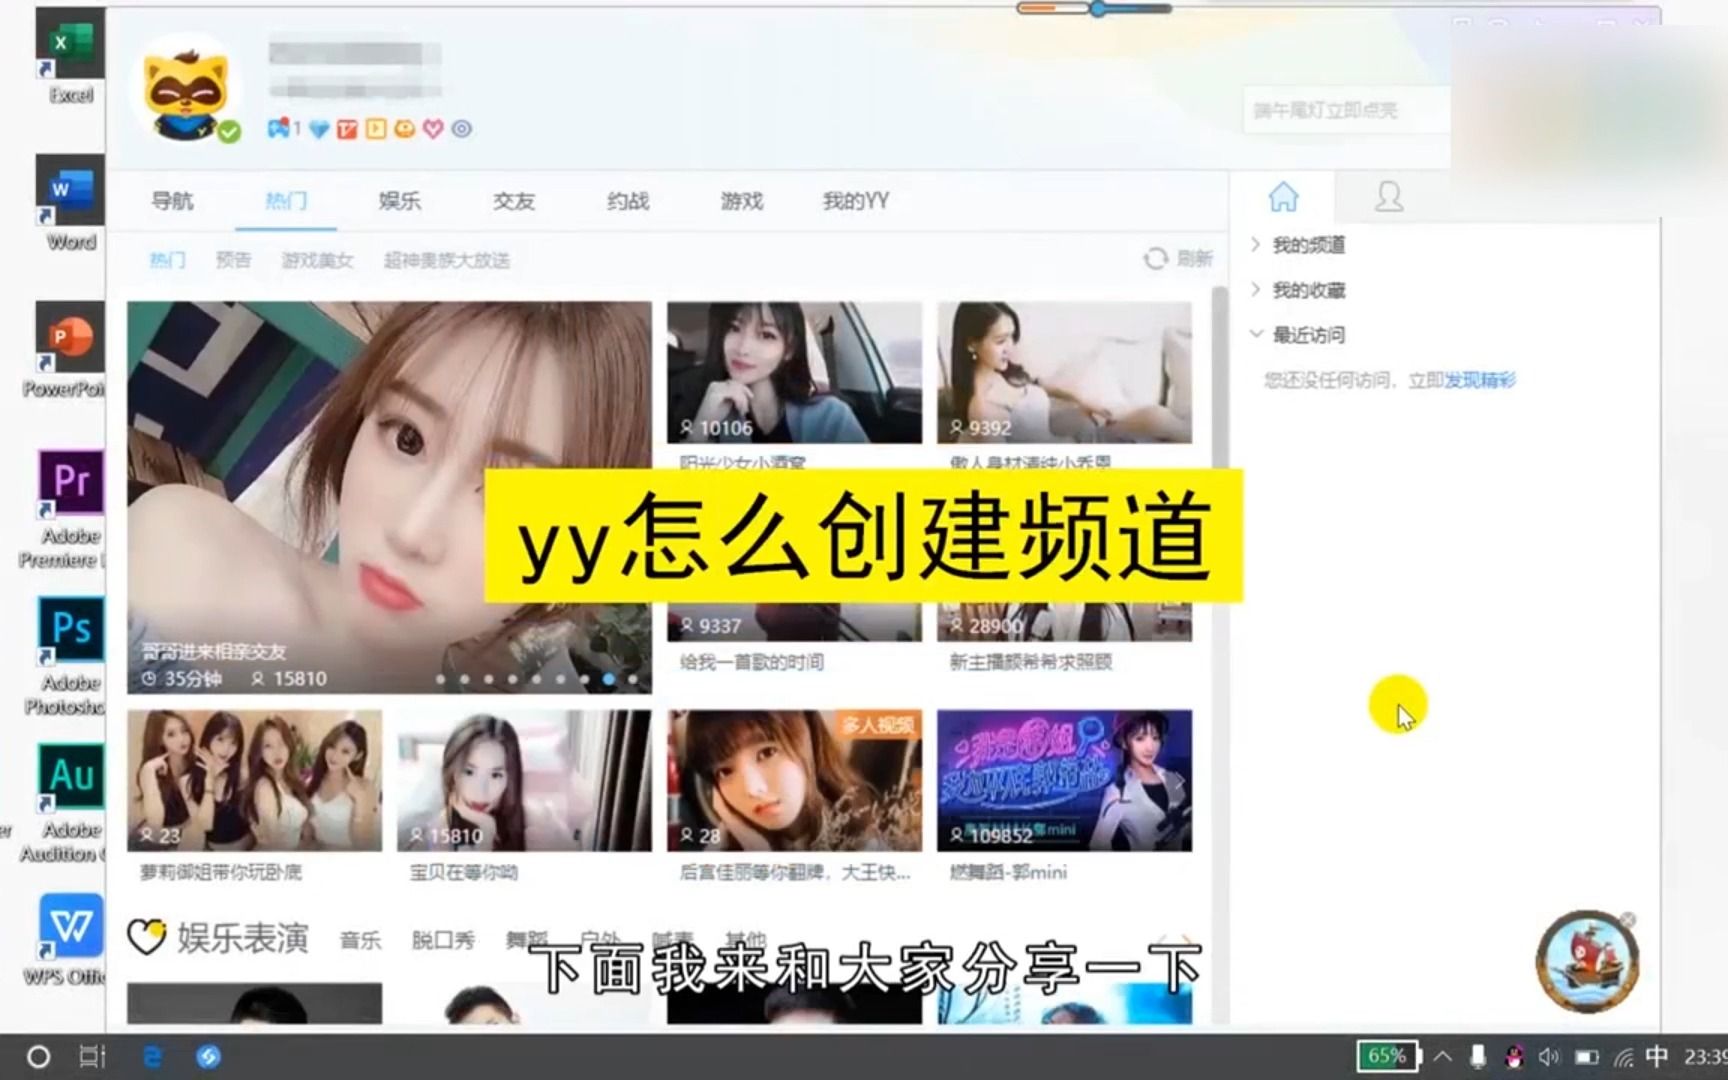Click the 给我一首歌的时间 stream title
1728x1080 pixels.
pyautogui.click(x=752, y=662)
